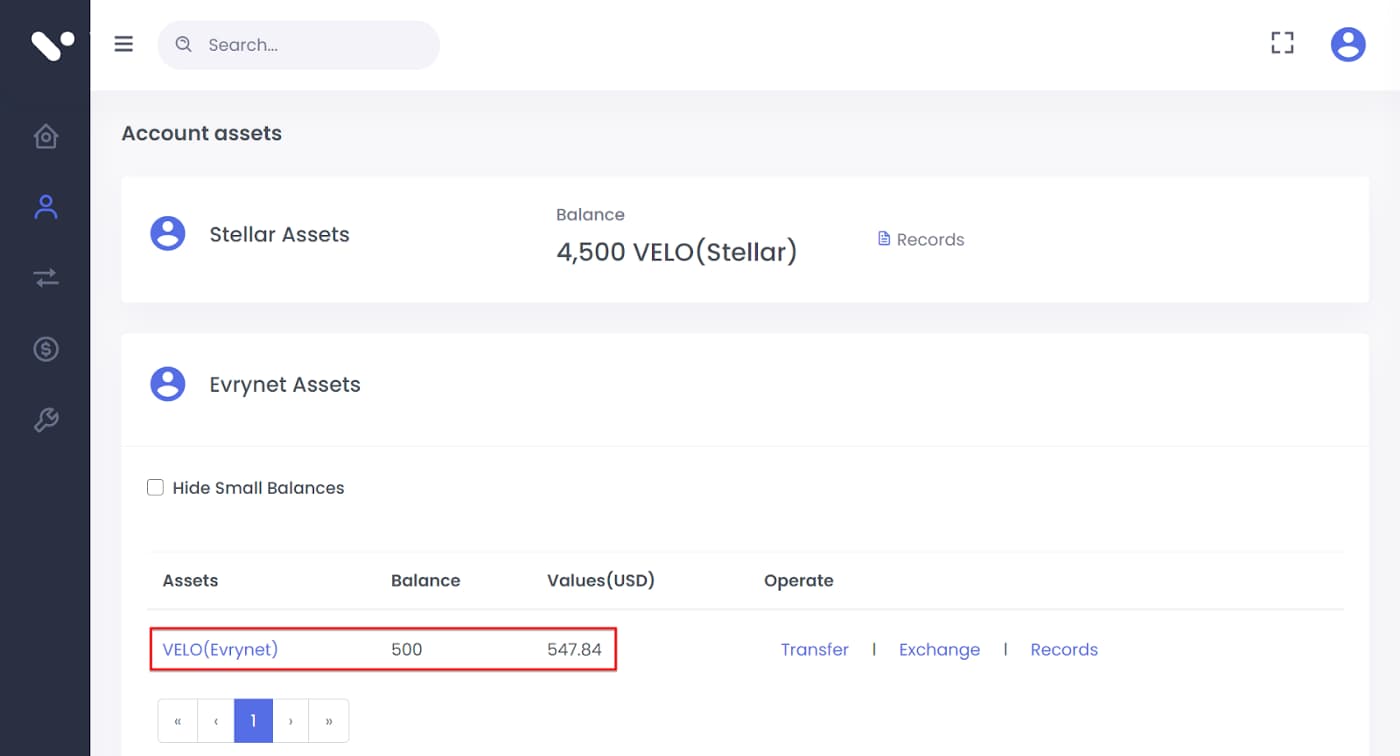
Task: Open the dollar coin sidebar icon
Action: click(46, 349)
